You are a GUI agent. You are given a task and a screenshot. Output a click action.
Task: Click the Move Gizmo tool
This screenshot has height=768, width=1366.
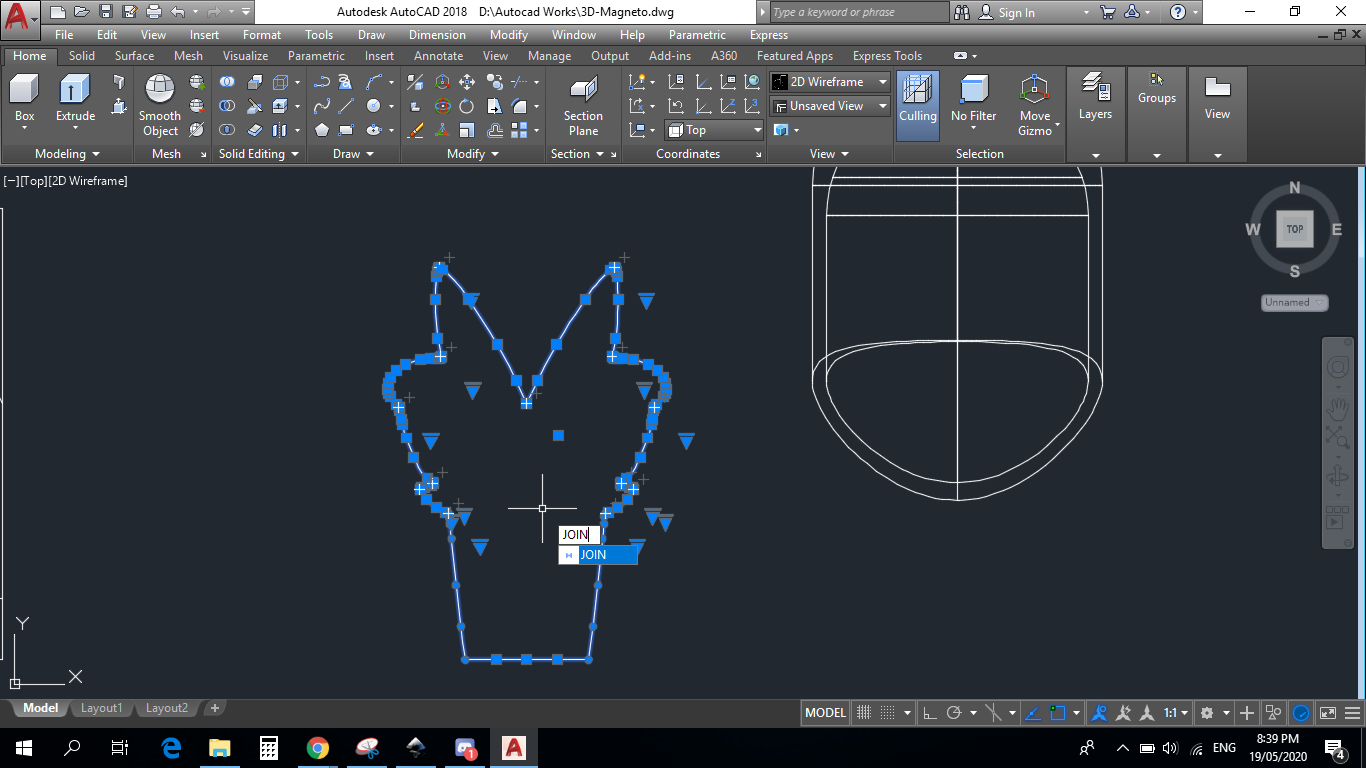pos(1035,106)
